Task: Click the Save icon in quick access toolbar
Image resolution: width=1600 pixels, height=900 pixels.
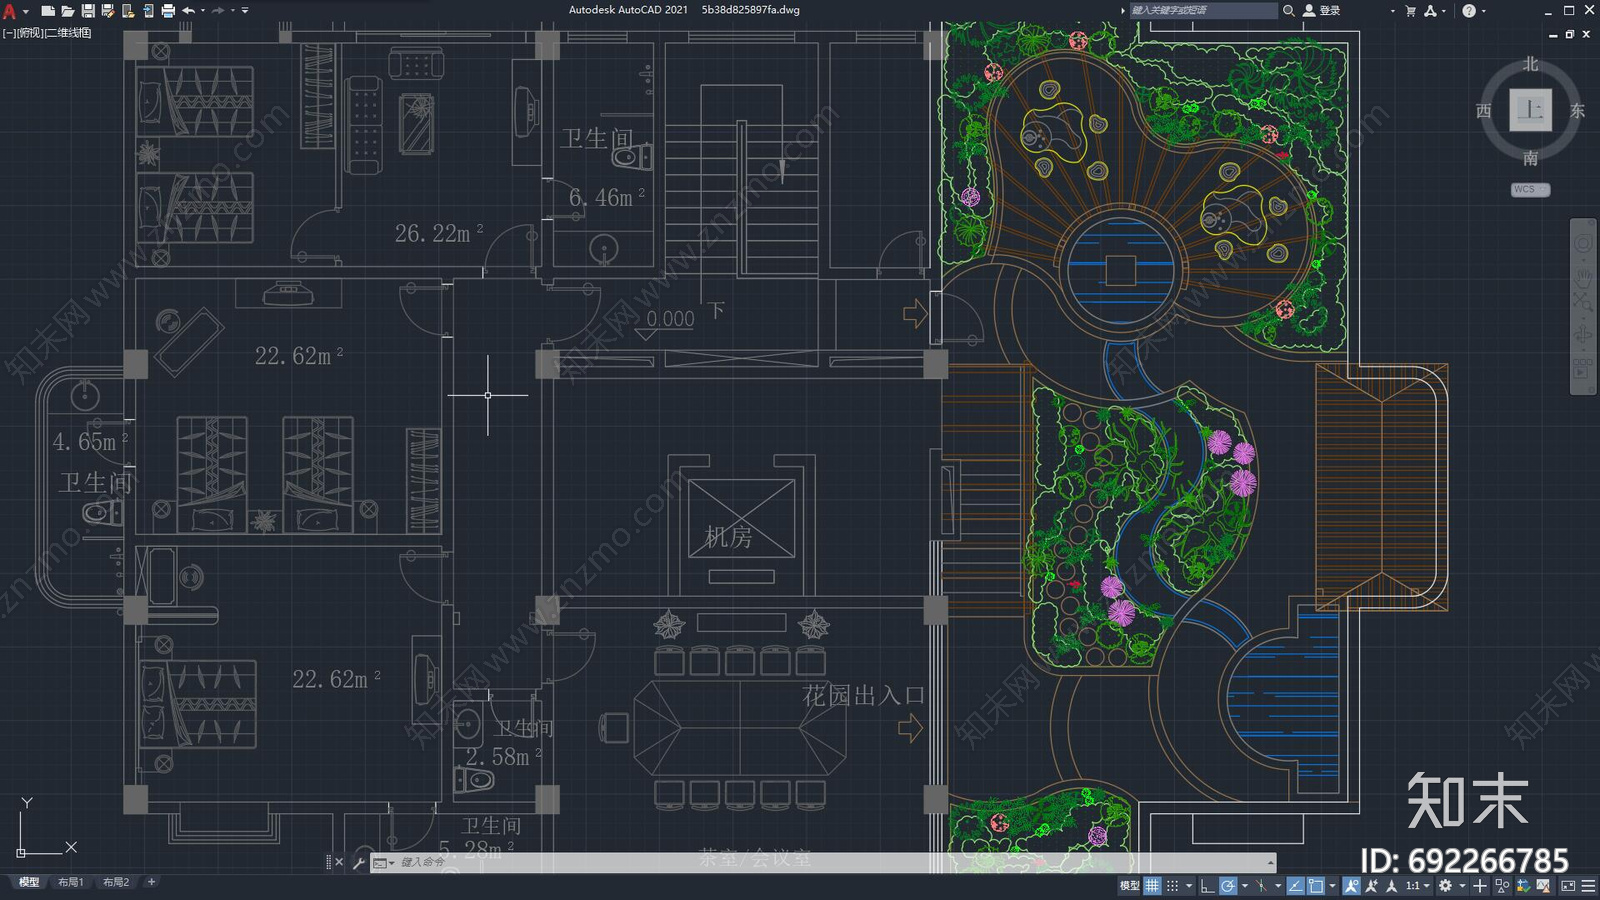Action: (88, 10)
